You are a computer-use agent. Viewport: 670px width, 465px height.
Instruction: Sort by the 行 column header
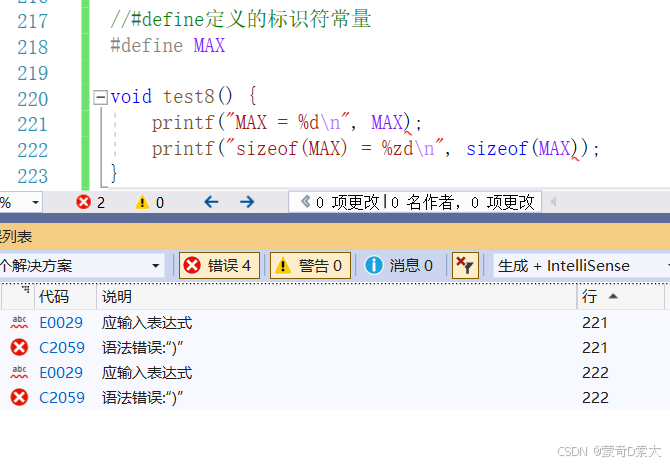click(x=620, y=297)
